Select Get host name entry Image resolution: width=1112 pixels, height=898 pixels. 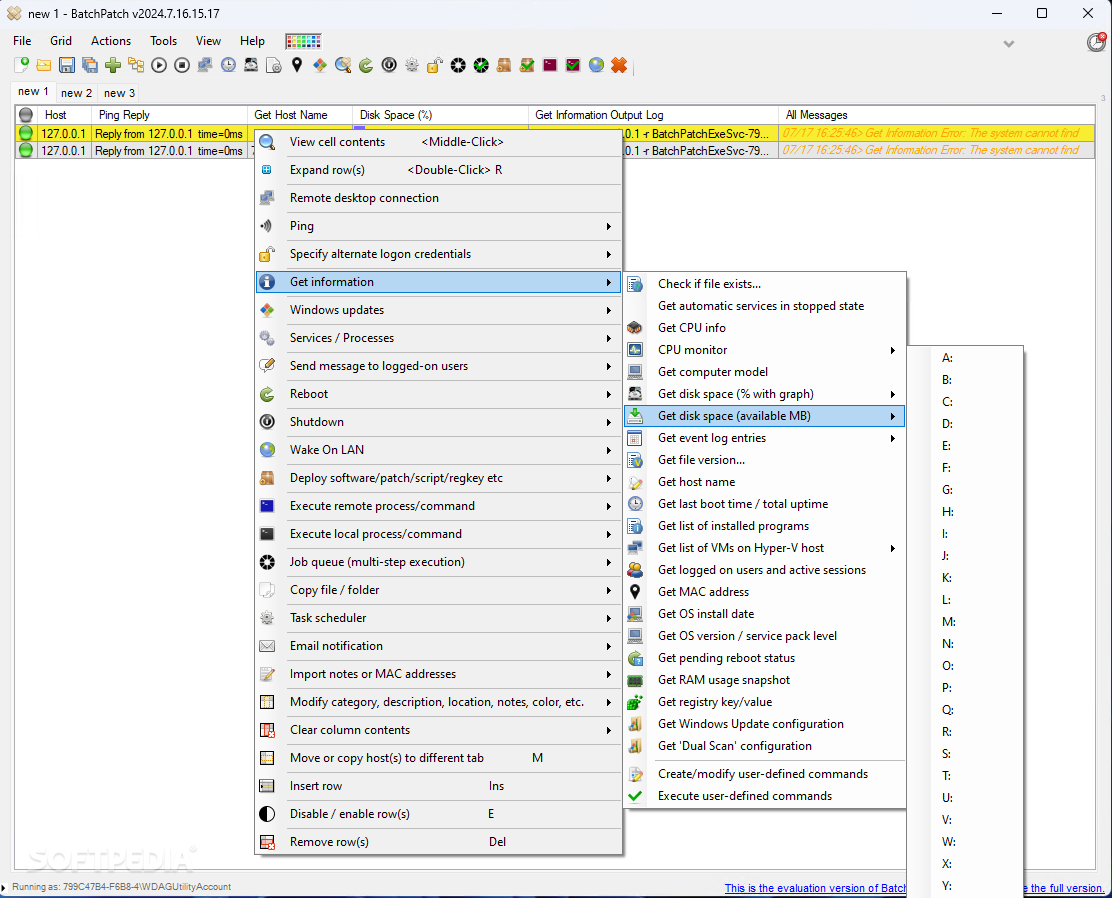click(764, 482)
